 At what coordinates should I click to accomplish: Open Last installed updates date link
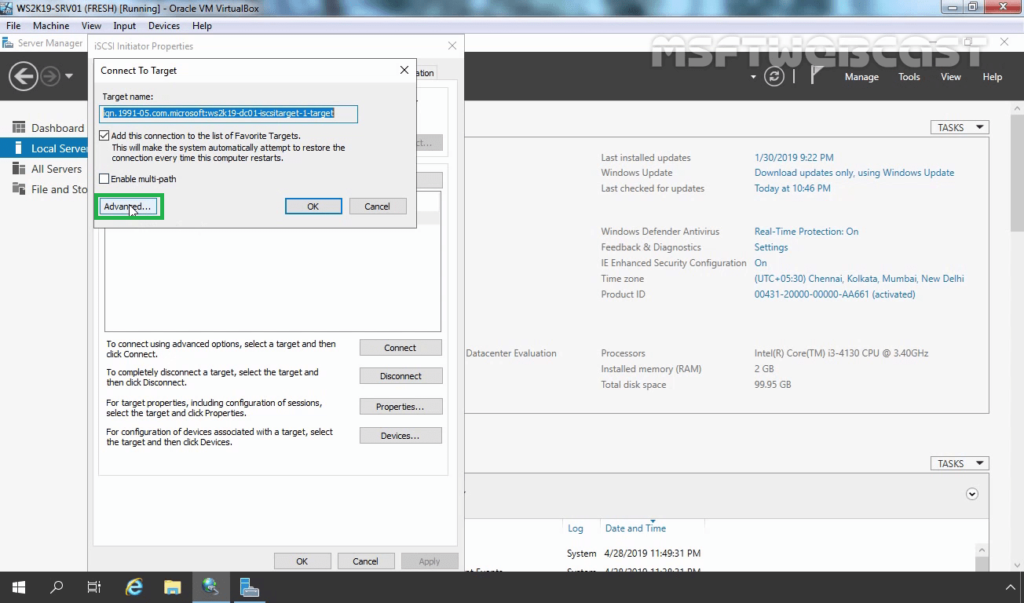(793, 157)
